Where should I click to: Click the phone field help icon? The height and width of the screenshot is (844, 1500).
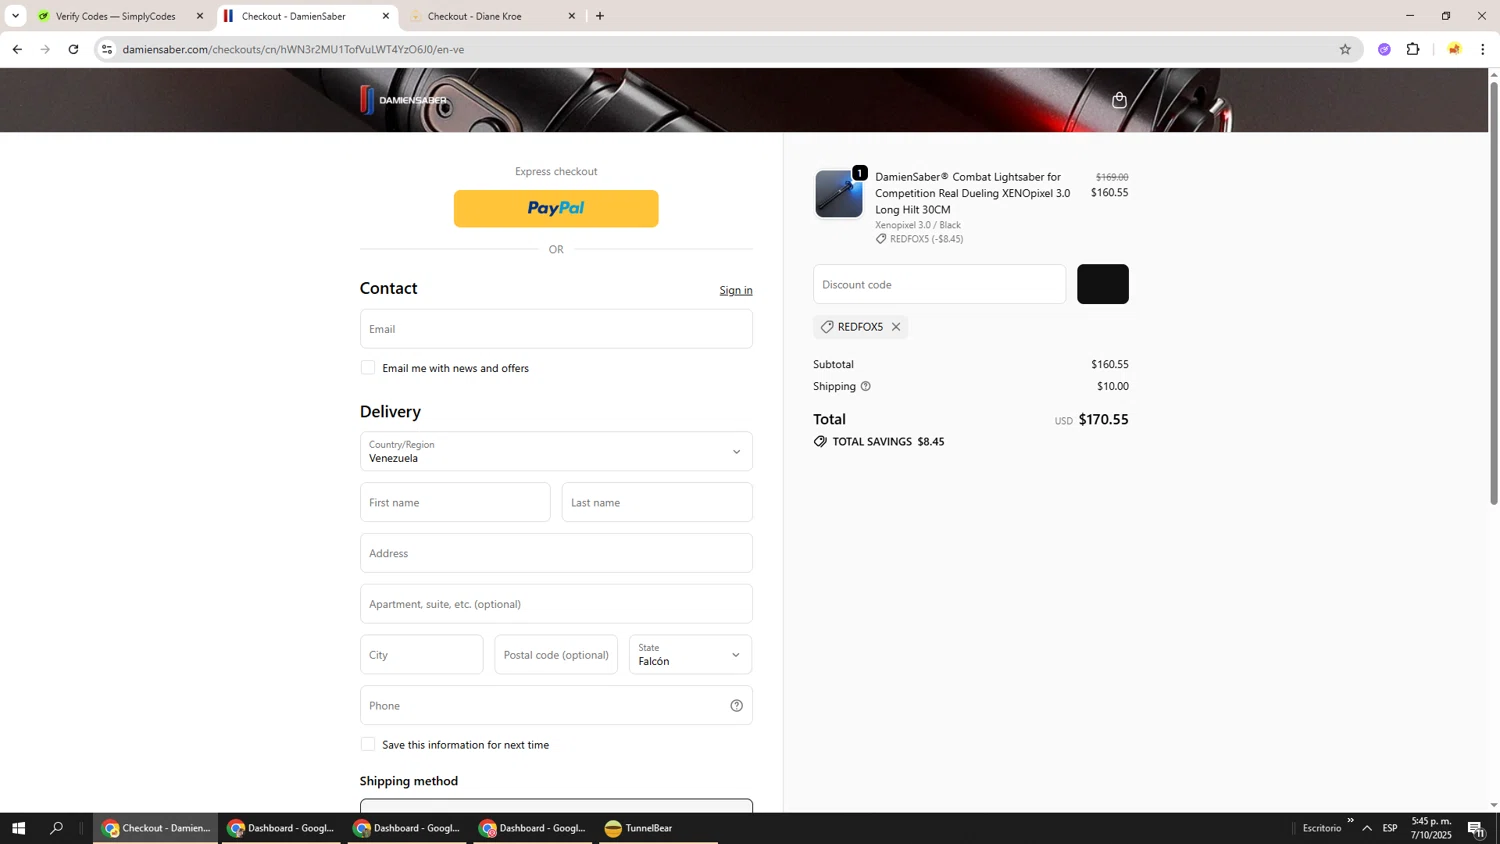click(x=736, y=706)
